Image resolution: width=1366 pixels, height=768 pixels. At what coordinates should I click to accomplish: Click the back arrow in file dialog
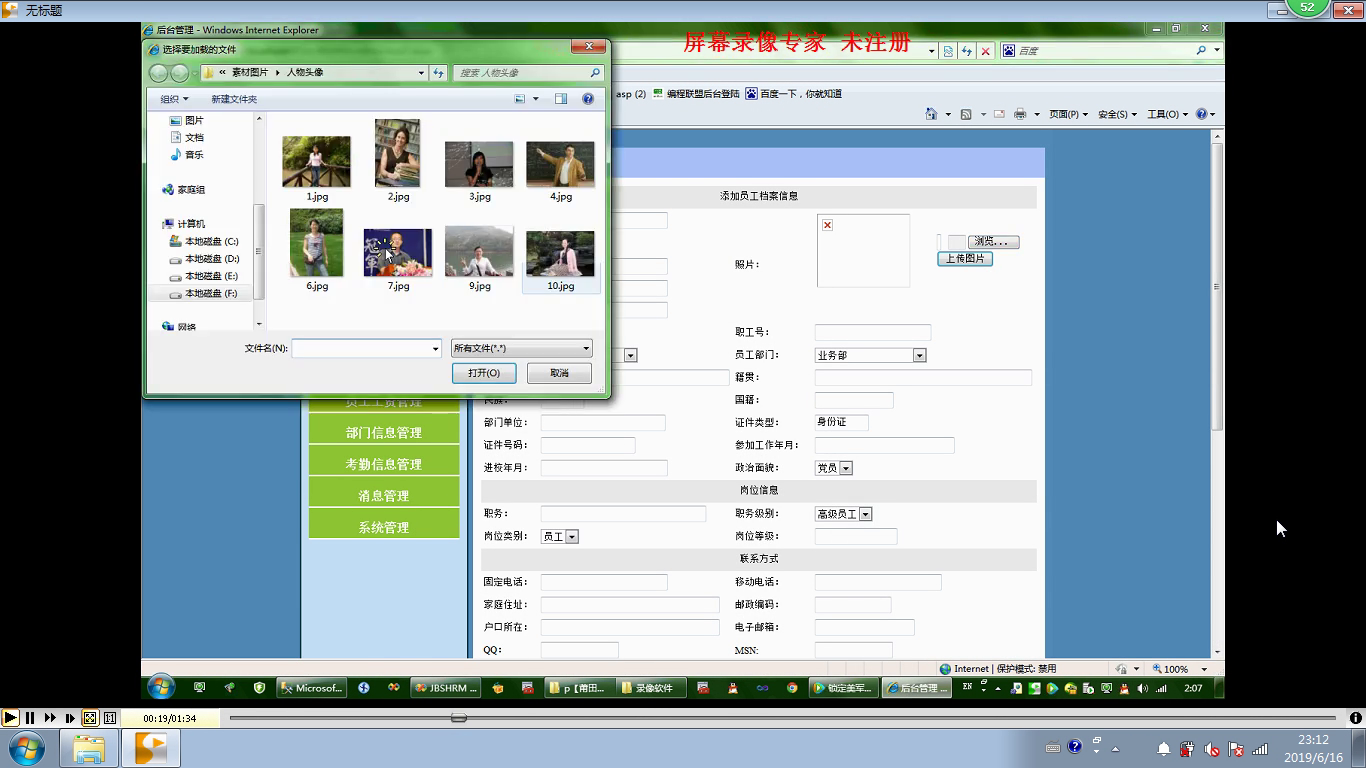pyautogui.click(x=158, y=73)
